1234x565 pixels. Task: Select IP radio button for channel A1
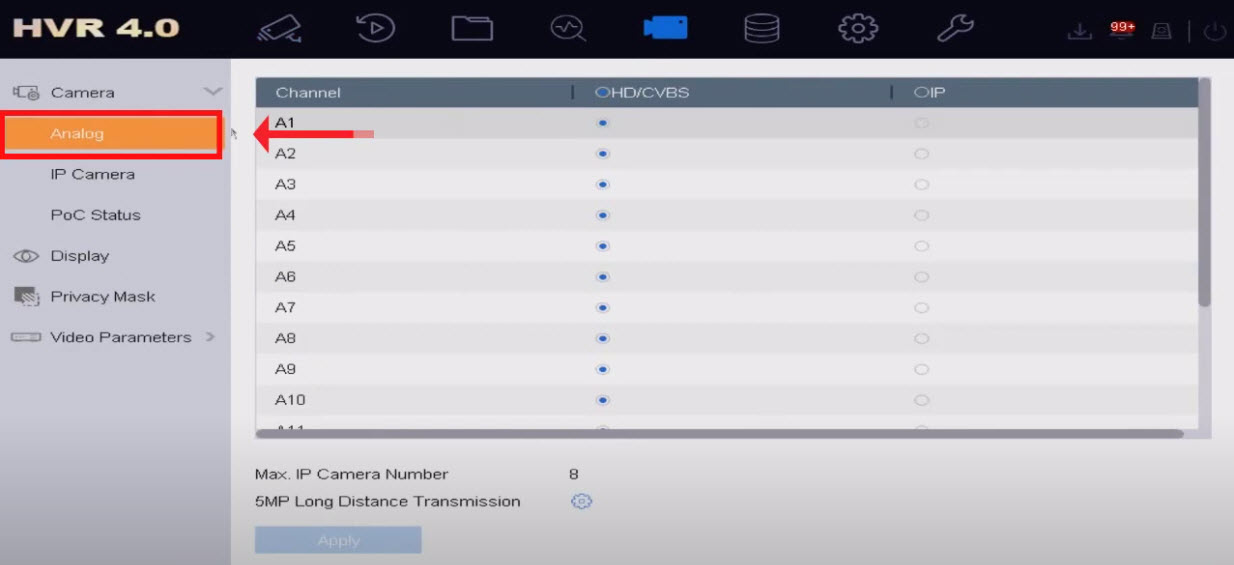click(x=921, y=123)
